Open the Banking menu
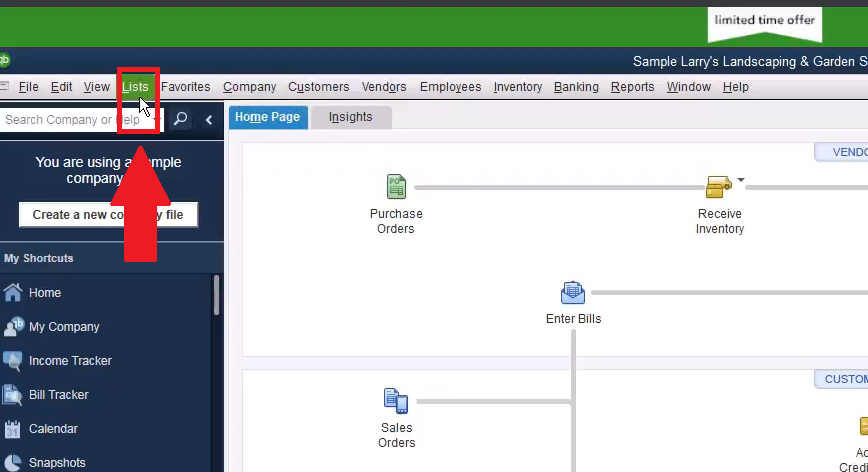The height and width of the screenshot is (472, 868). [576, 87]
